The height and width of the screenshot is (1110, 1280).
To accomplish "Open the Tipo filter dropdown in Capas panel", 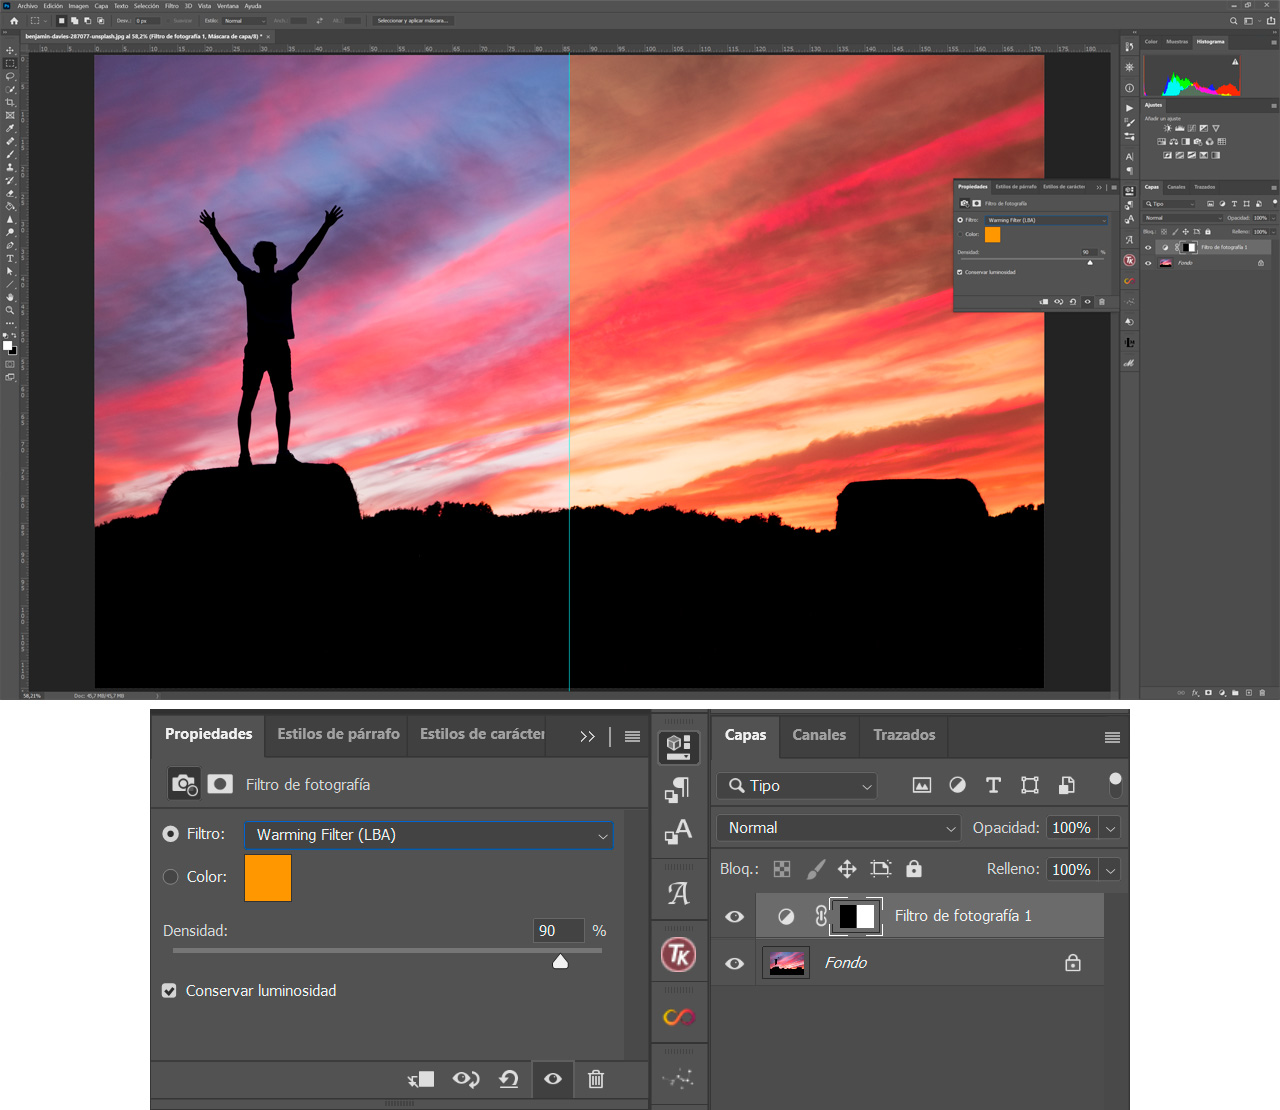I will click(796, 786).
